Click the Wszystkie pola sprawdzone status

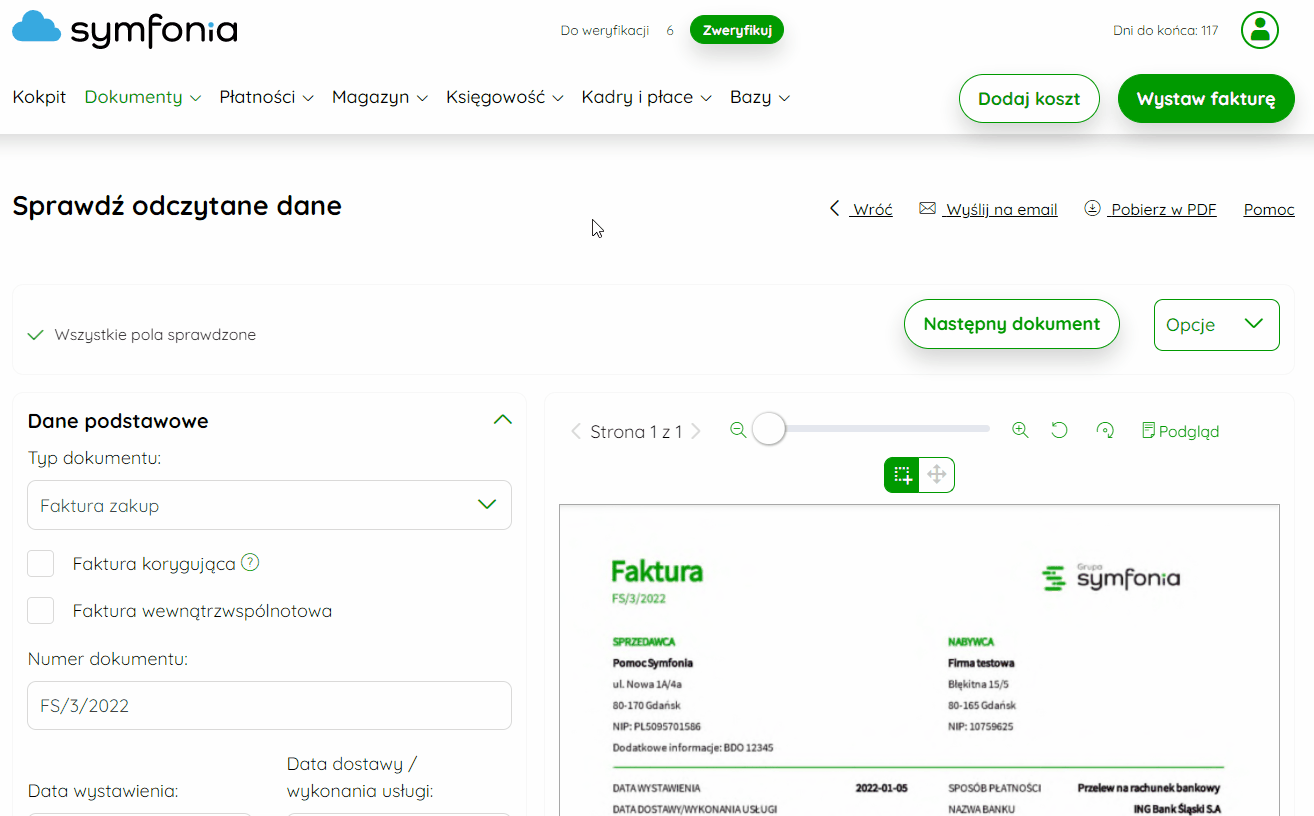point(142,335)
